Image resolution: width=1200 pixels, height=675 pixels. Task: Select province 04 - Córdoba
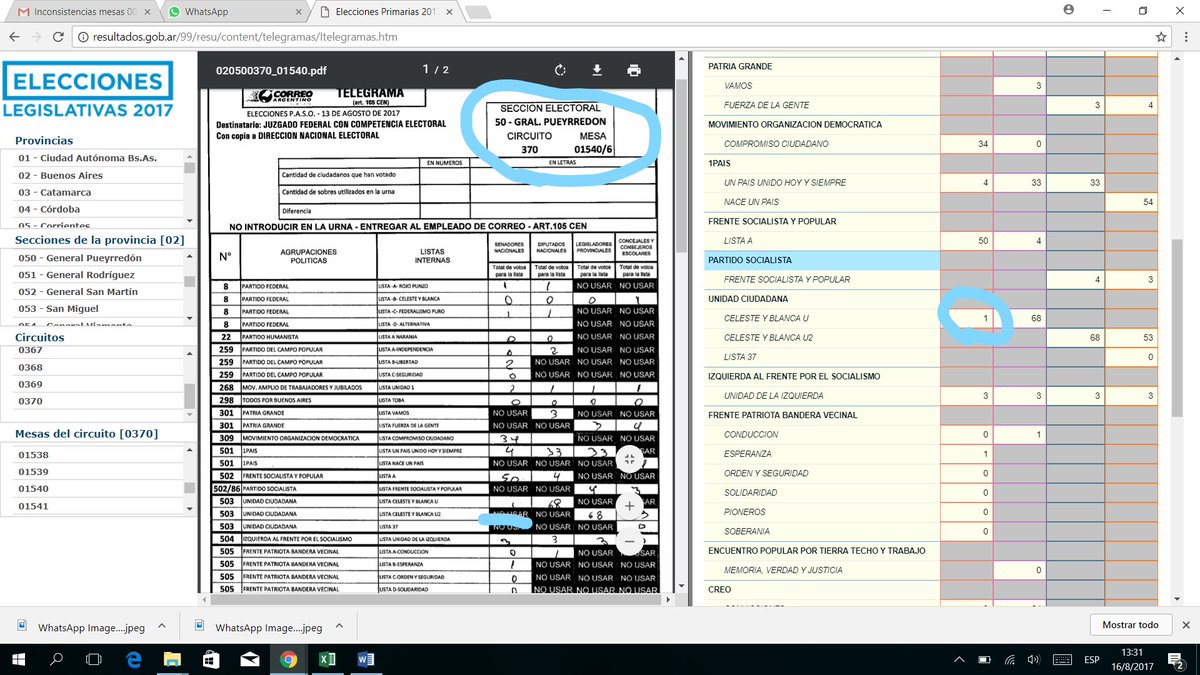click(92, 210)
